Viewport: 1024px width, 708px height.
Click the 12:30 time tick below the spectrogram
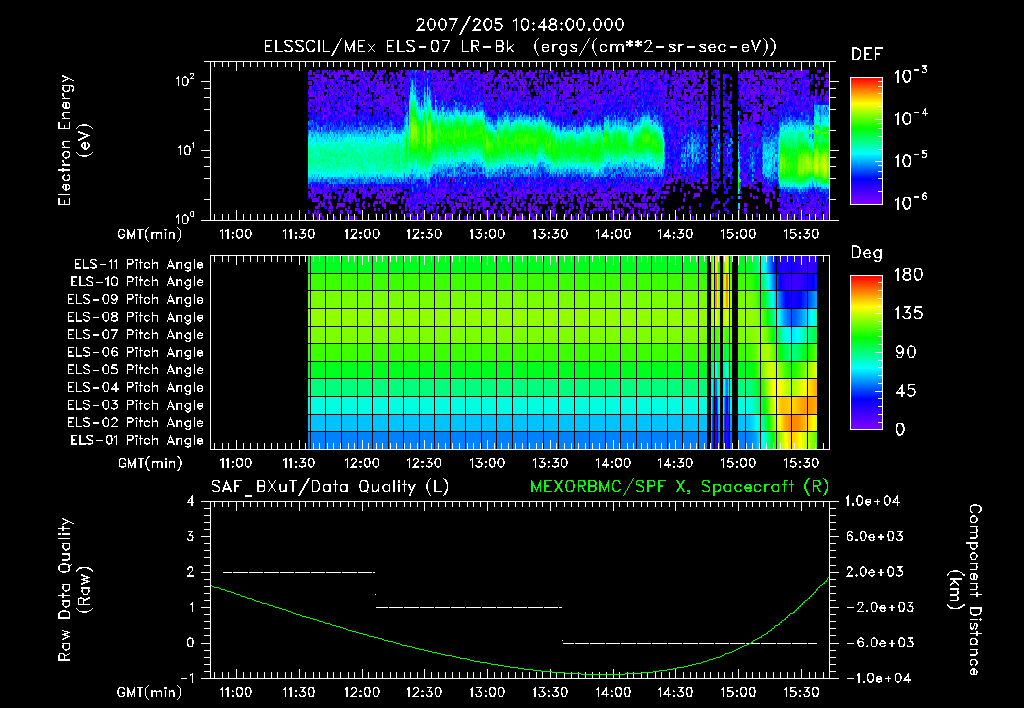click(x=424, y=234)
